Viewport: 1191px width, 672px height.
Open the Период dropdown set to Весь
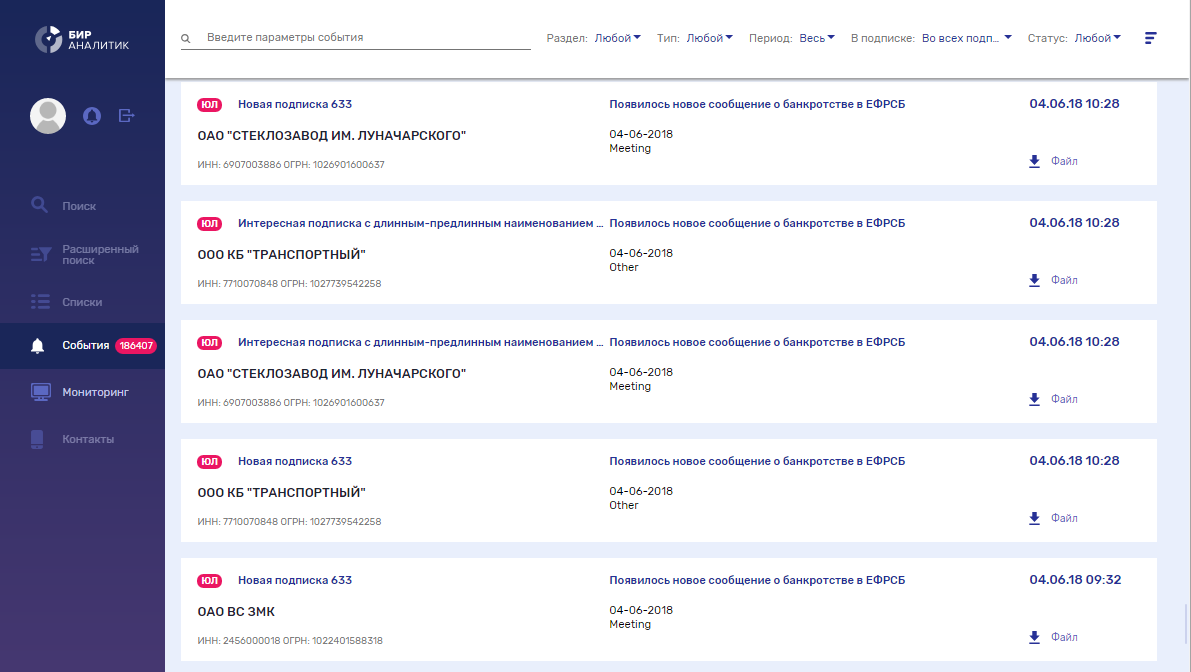coord(817,36)
